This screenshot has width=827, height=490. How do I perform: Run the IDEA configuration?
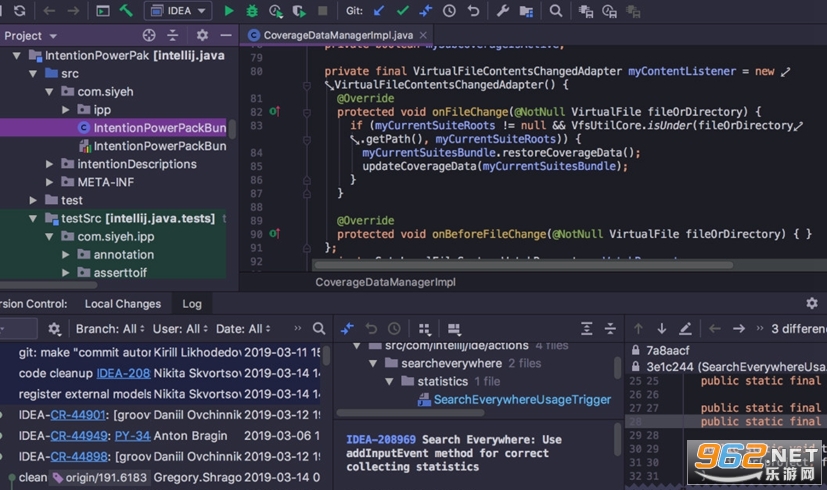coord(228,11)
